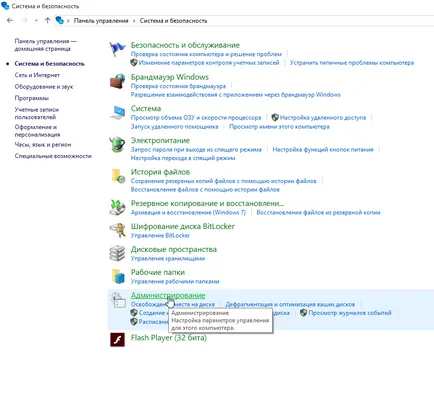Click Панель управления in the address bar
Screen dimensions: 434x393
click(101, 21)
